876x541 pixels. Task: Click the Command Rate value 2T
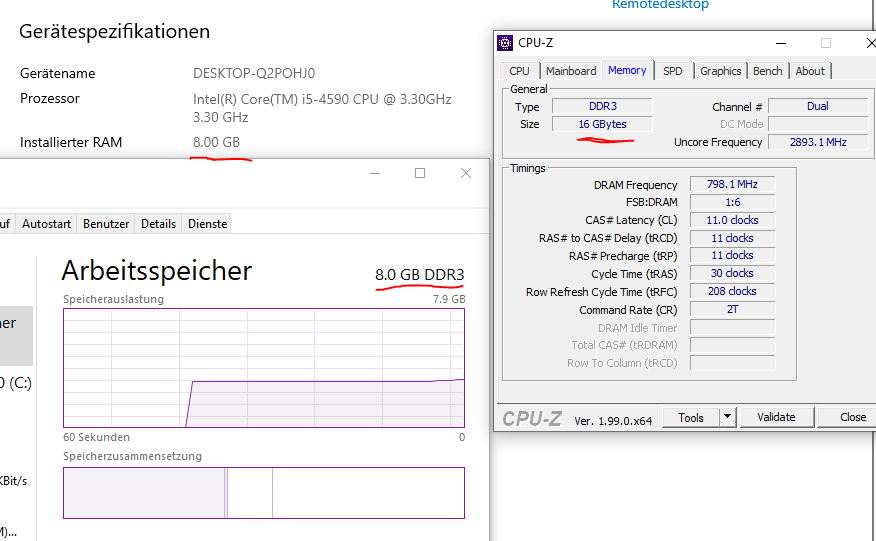tap(732, 309)
